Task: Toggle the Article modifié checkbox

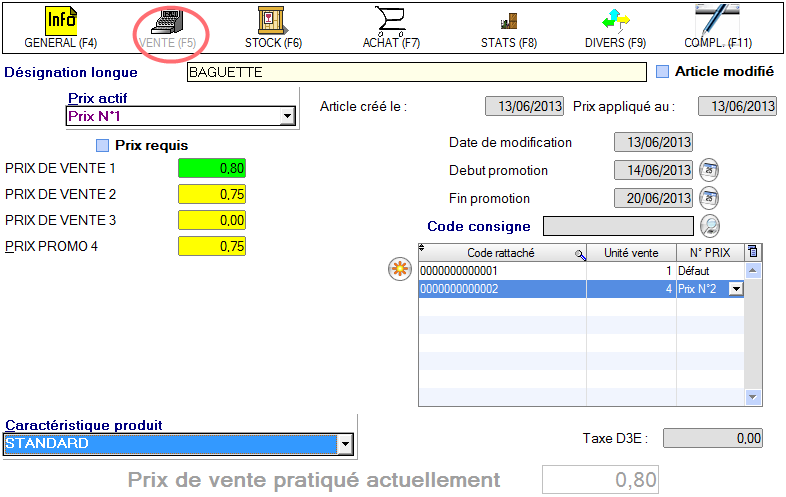Action: coord(662,72)
